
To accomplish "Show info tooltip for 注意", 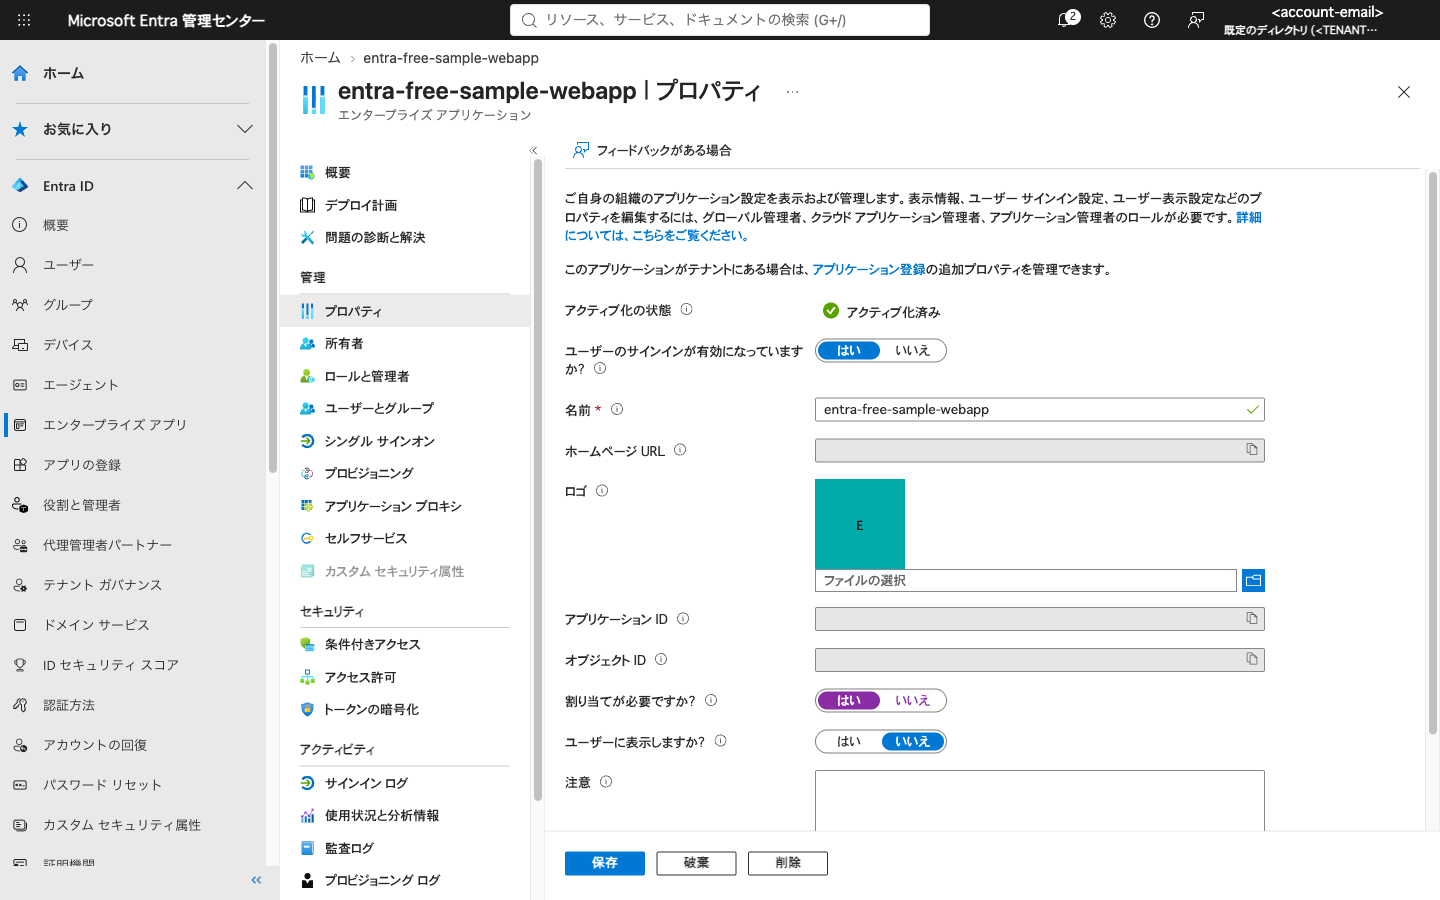I will pyautogui.click(x=606, y=782).
